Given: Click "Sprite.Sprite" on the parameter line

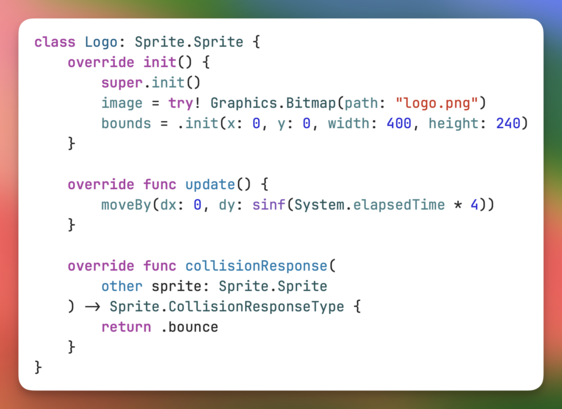Looking at the screenshot, I should pos(273,286).
